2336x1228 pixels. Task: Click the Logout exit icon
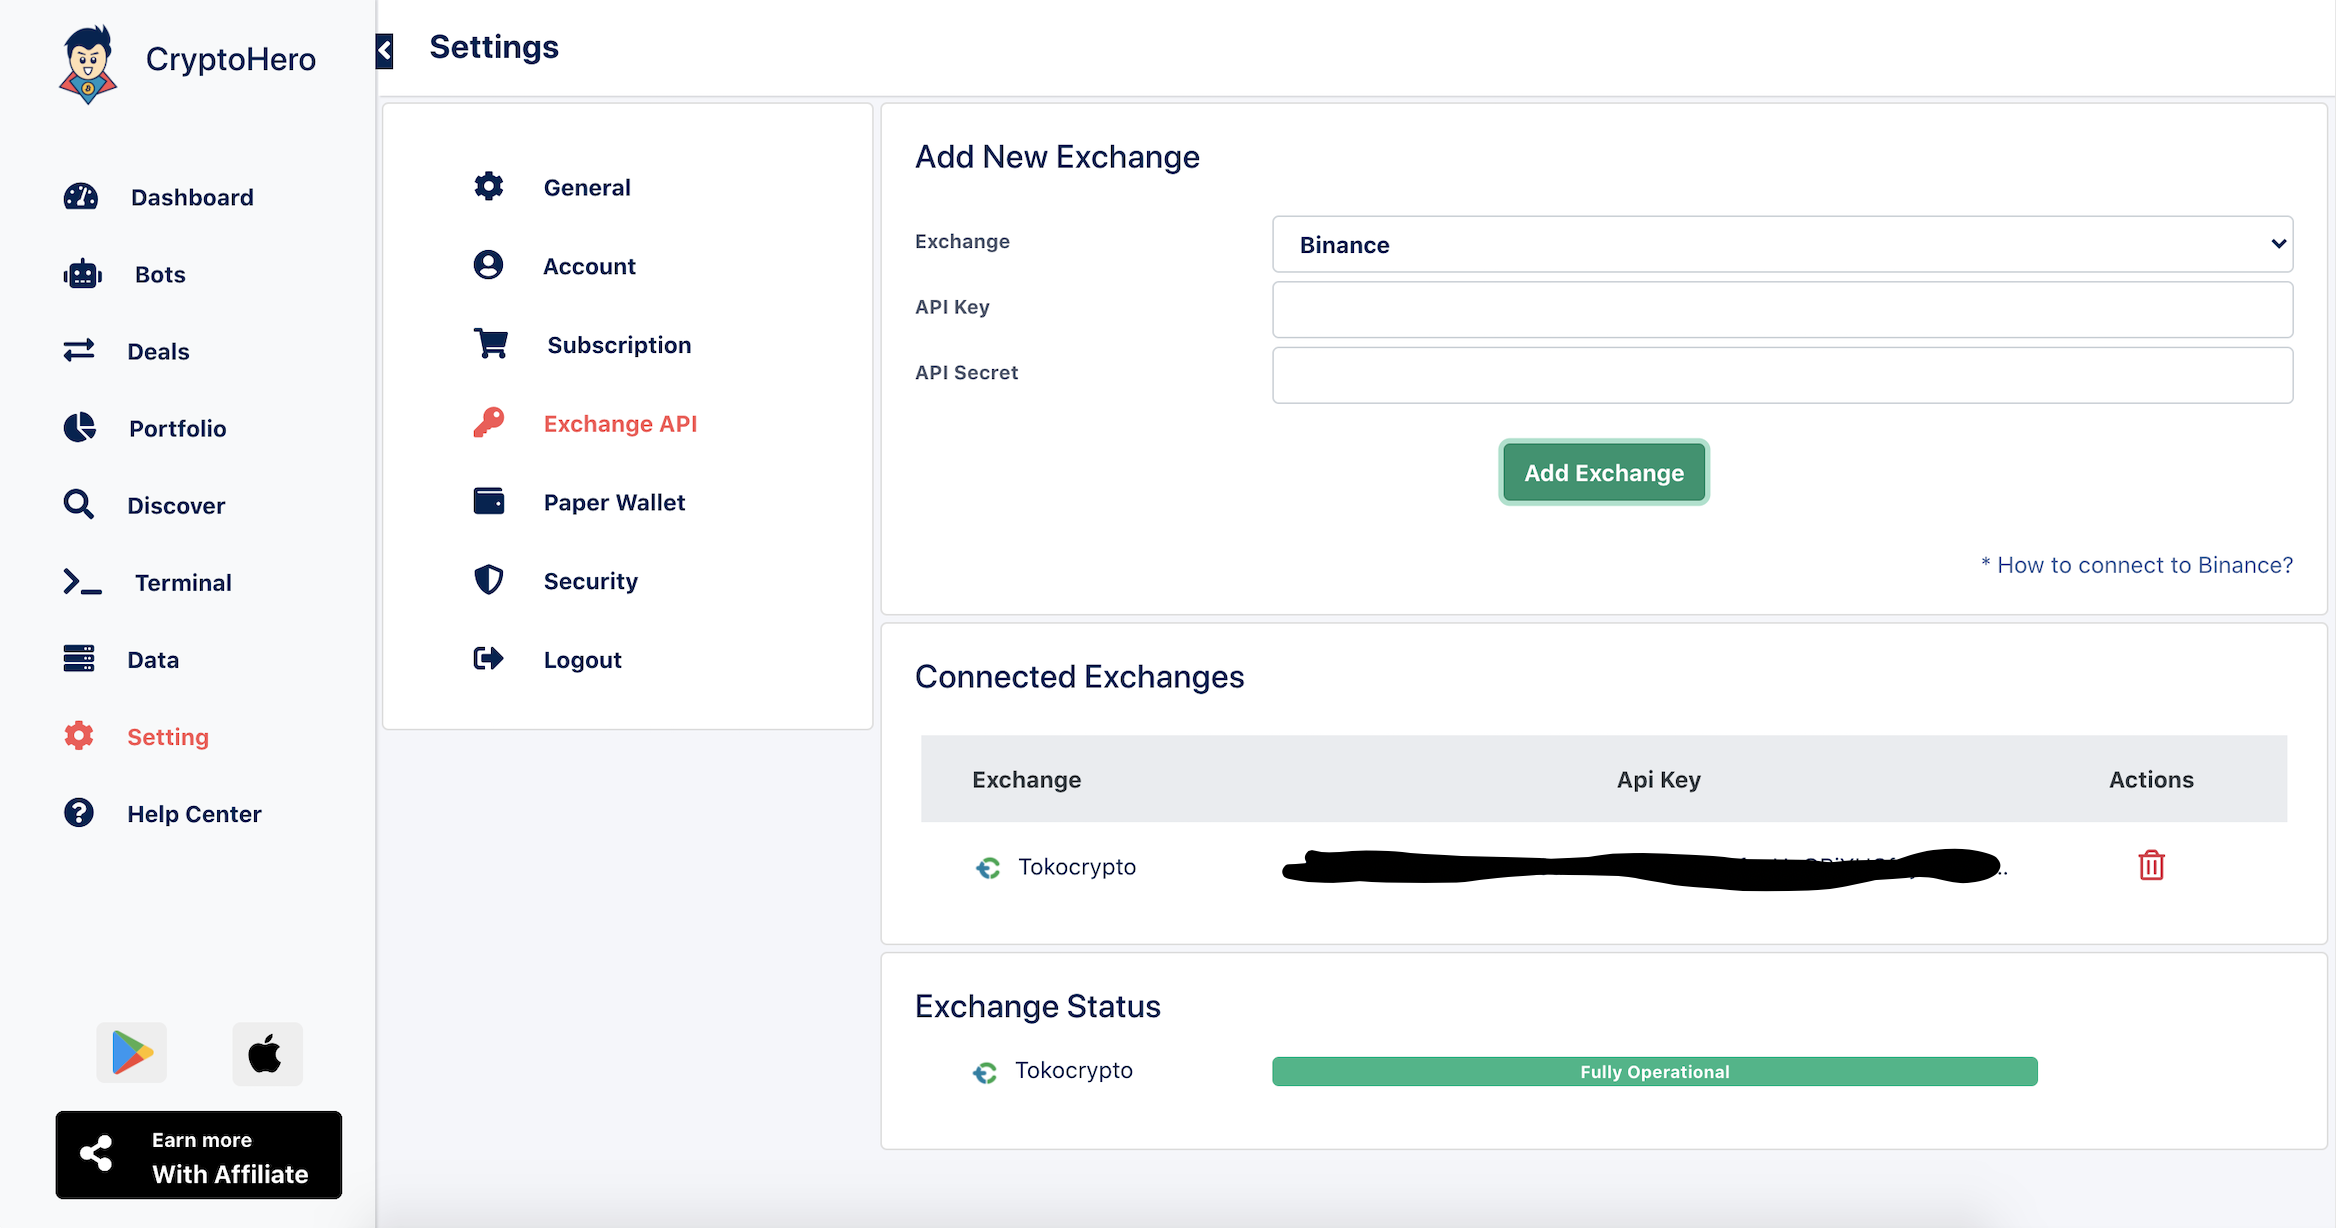coord(488,658)
